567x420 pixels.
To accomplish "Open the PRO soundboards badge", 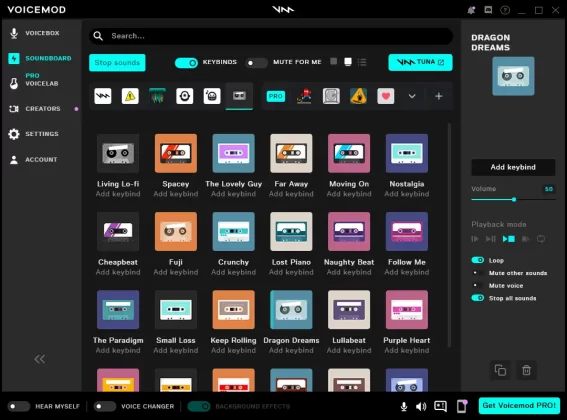I will pyautogui.click(x=276, y=96).
